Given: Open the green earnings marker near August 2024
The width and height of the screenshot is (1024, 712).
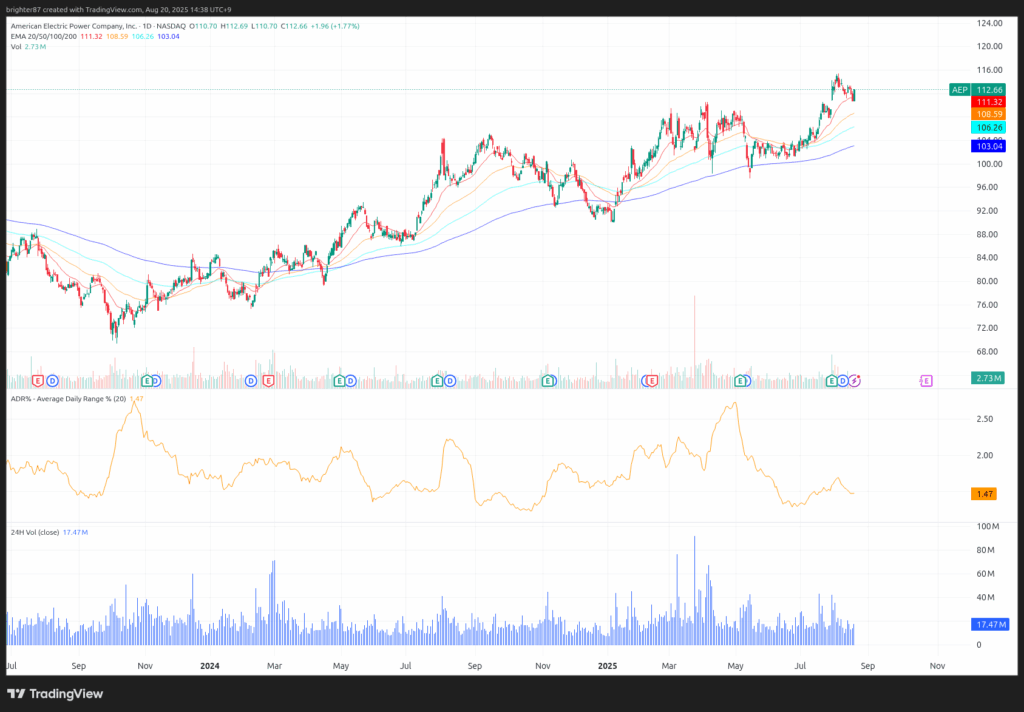Looking at the screenshot, I should [x=438, y=381].
